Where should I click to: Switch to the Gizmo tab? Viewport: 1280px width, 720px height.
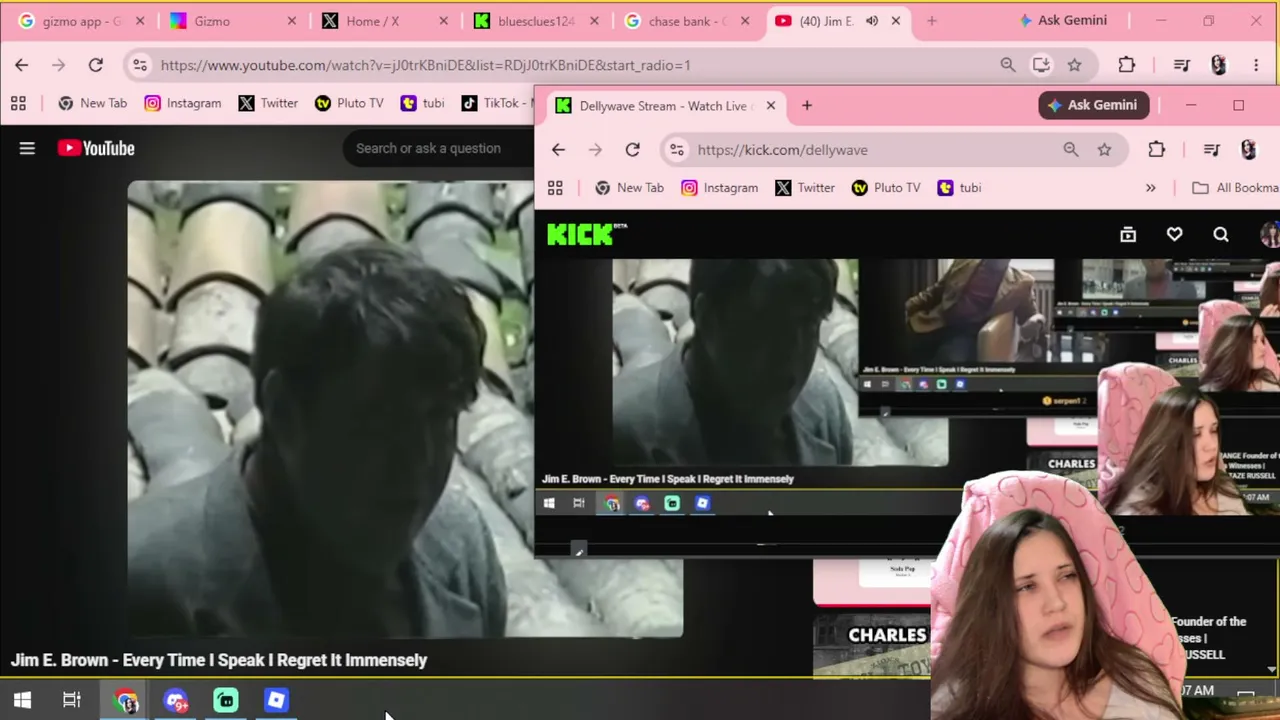coord(234,21)
